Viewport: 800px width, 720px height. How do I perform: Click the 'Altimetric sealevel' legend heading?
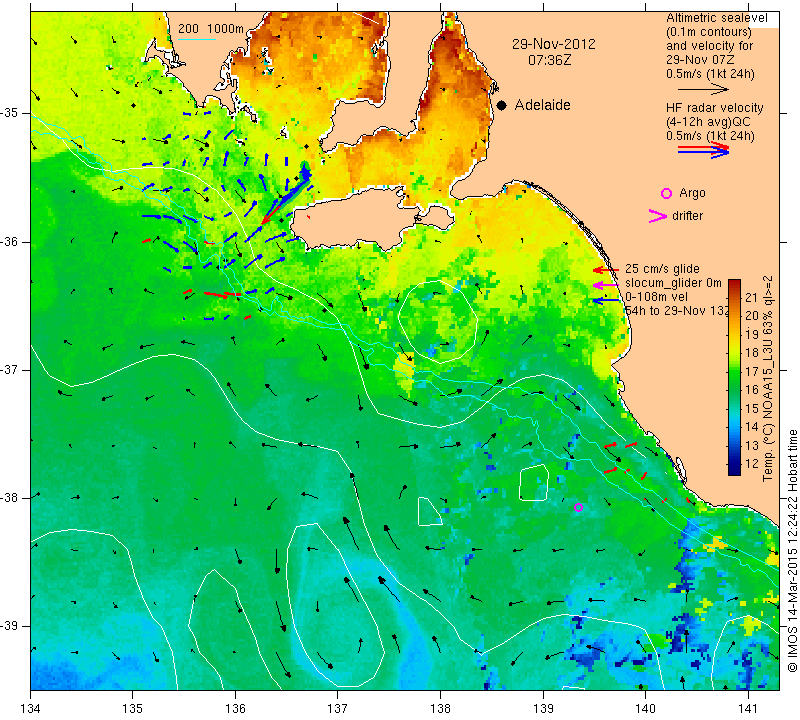coord(716,18)
